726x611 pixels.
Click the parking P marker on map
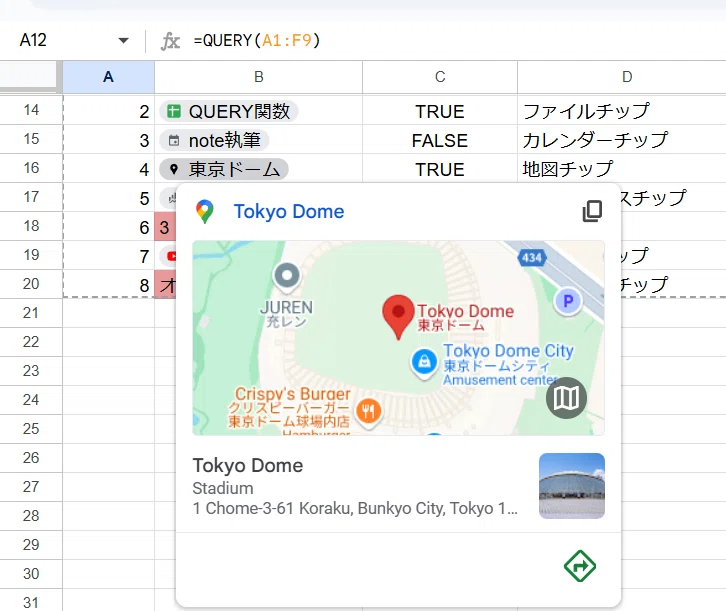(568, 301)
